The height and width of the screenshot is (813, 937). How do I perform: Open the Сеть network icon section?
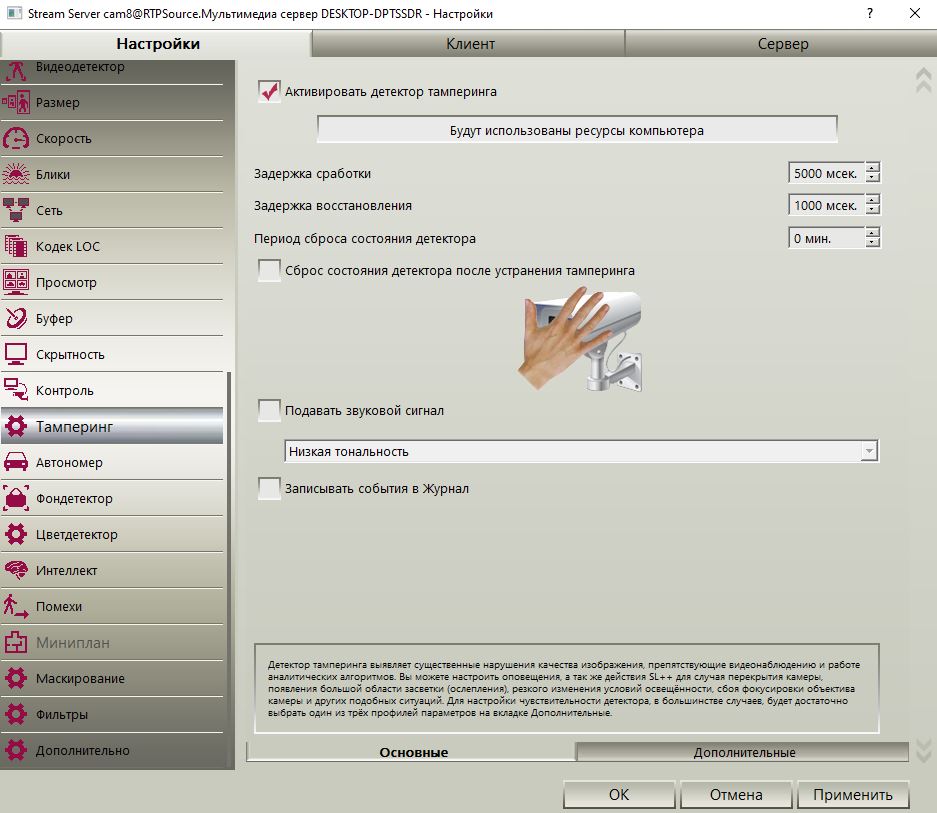click(x=16, y=210)
